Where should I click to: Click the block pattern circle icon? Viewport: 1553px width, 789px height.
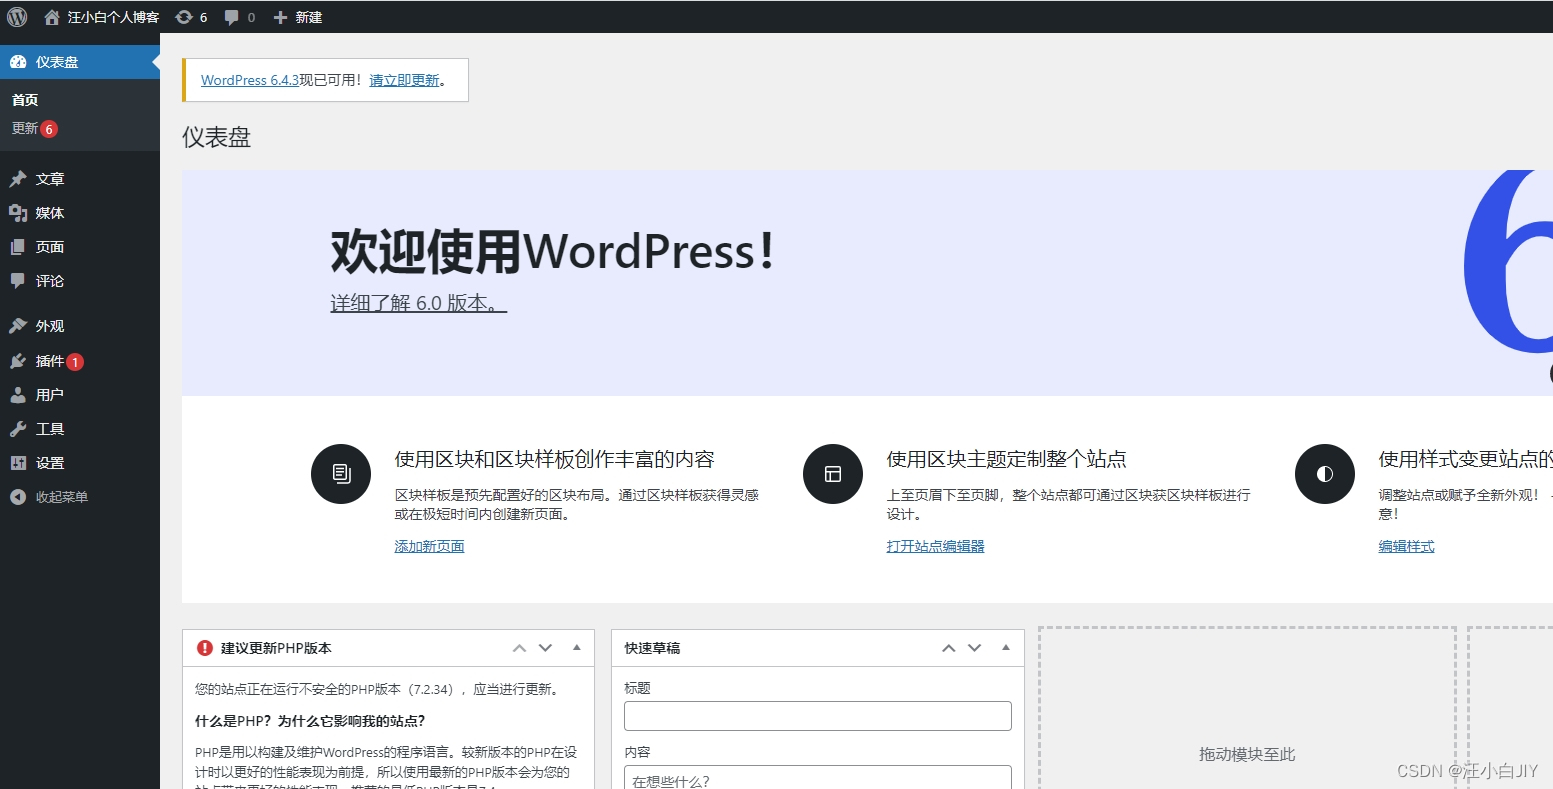(341, 474)
